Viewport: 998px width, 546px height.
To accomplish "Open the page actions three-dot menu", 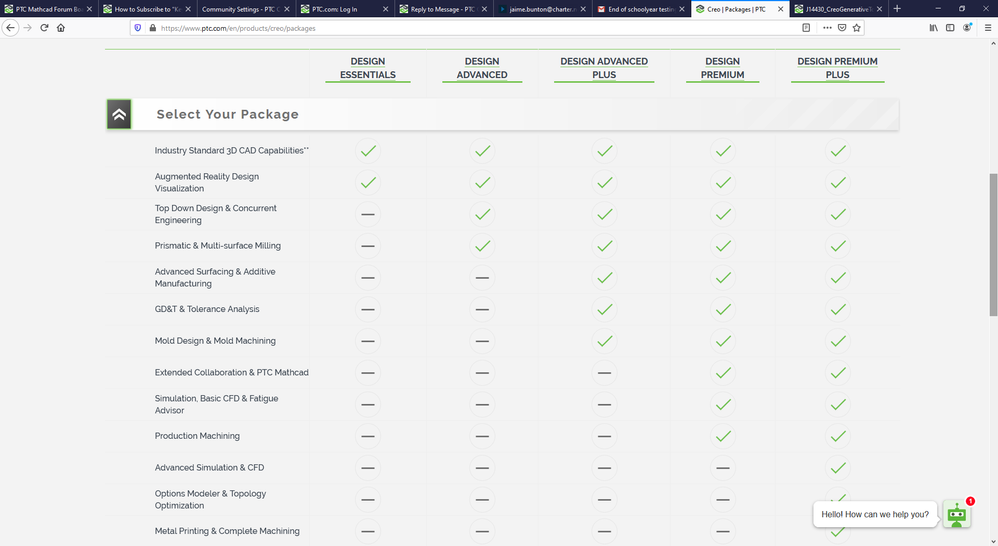I will point(827,28).
